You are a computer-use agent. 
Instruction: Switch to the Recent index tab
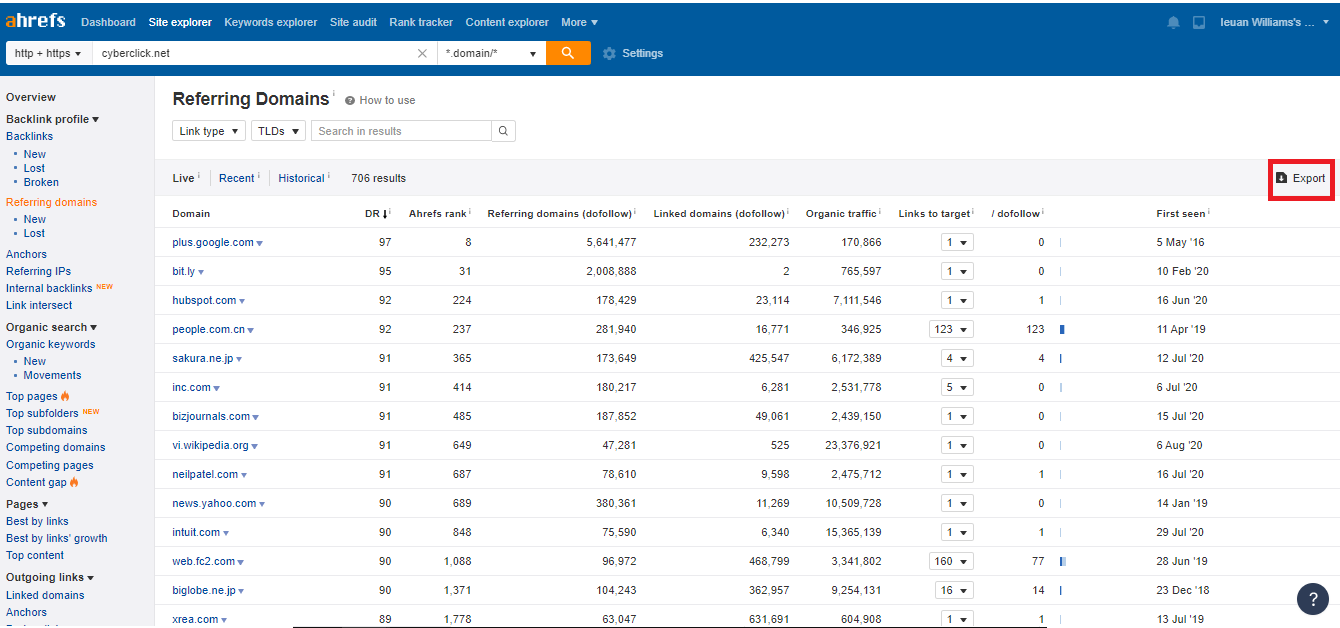237,178
